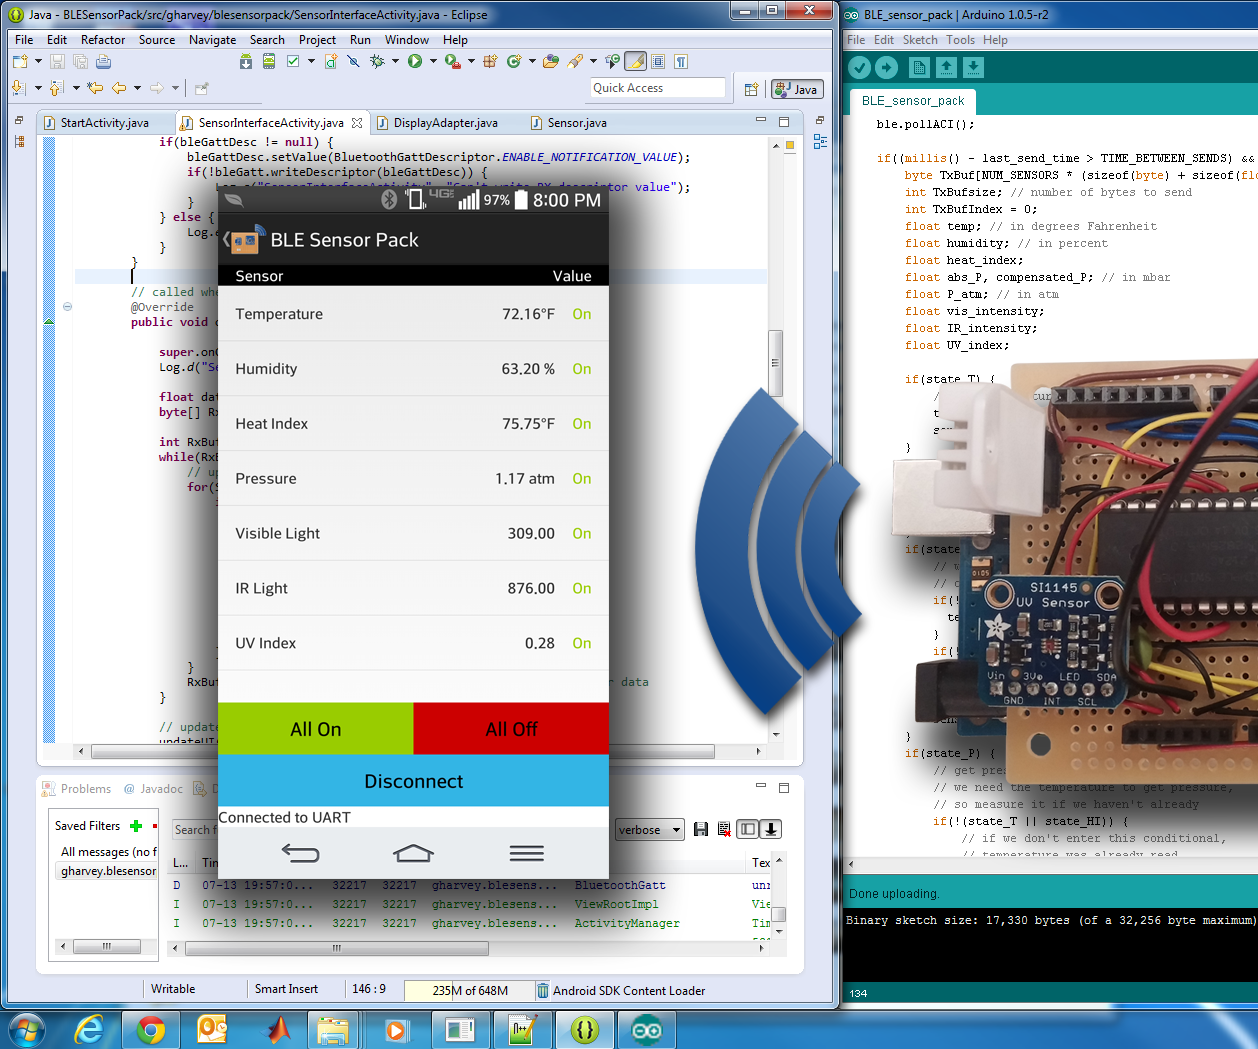Click the Clear Log icon in LogCat

[x=724, y=829]
